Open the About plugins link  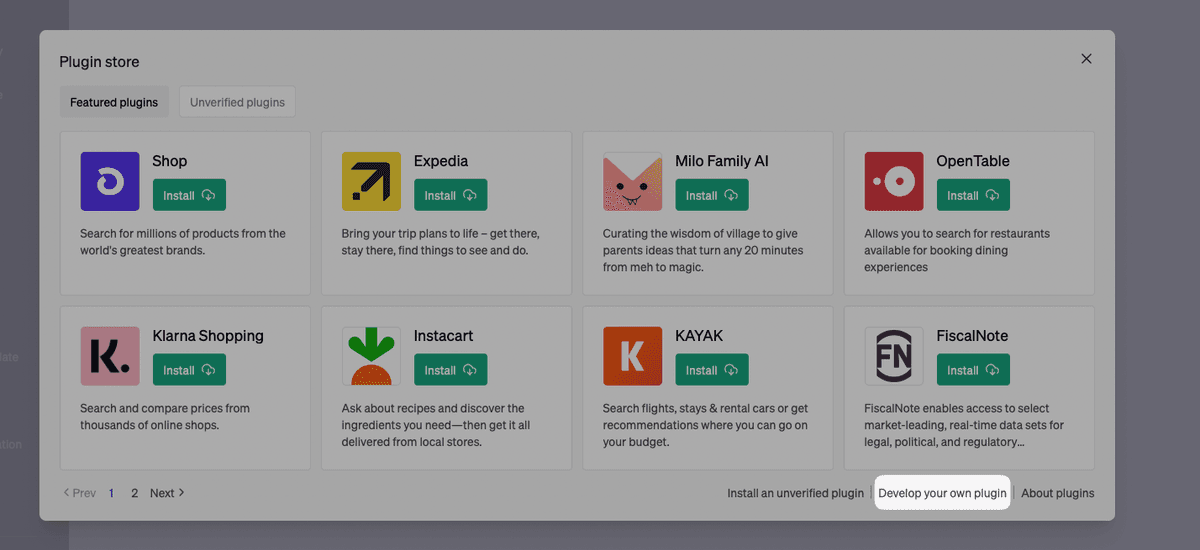tap(1057, 493)
